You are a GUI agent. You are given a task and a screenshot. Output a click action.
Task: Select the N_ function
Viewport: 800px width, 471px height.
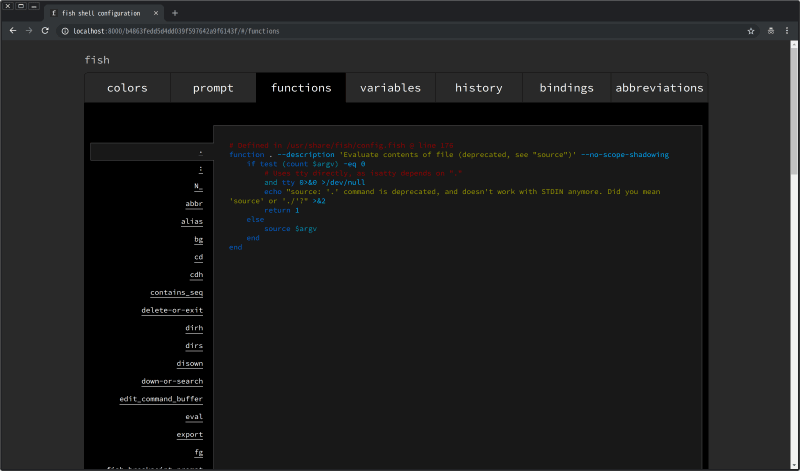click(x=198, y=187)
